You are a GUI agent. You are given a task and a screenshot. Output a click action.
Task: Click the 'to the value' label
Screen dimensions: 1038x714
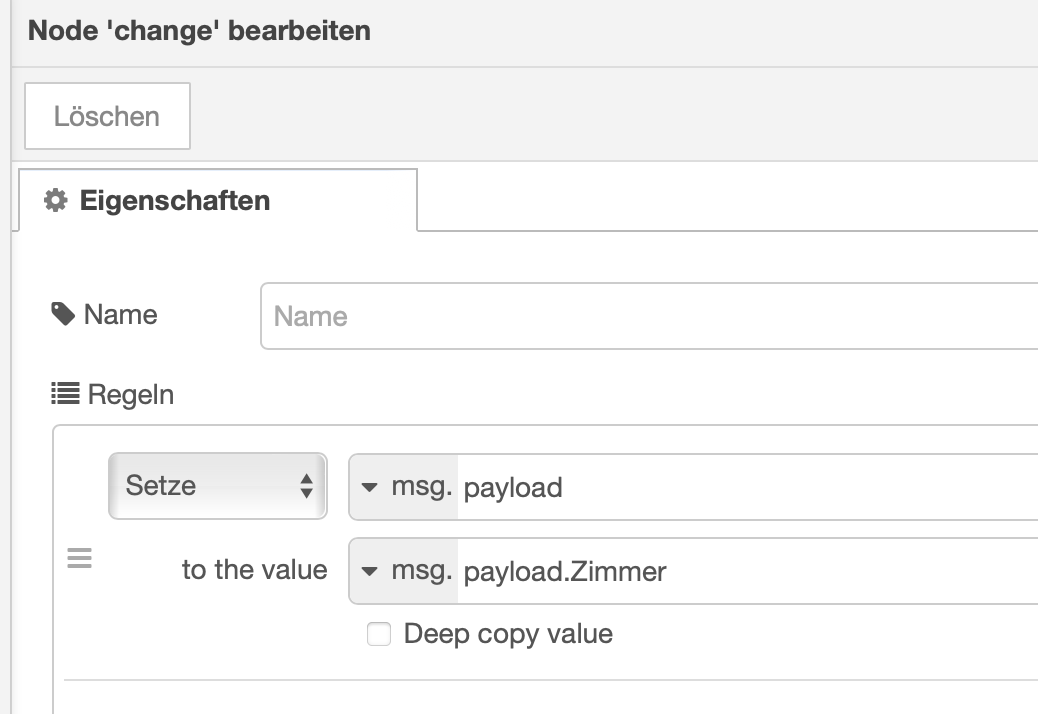pos(254,570)
